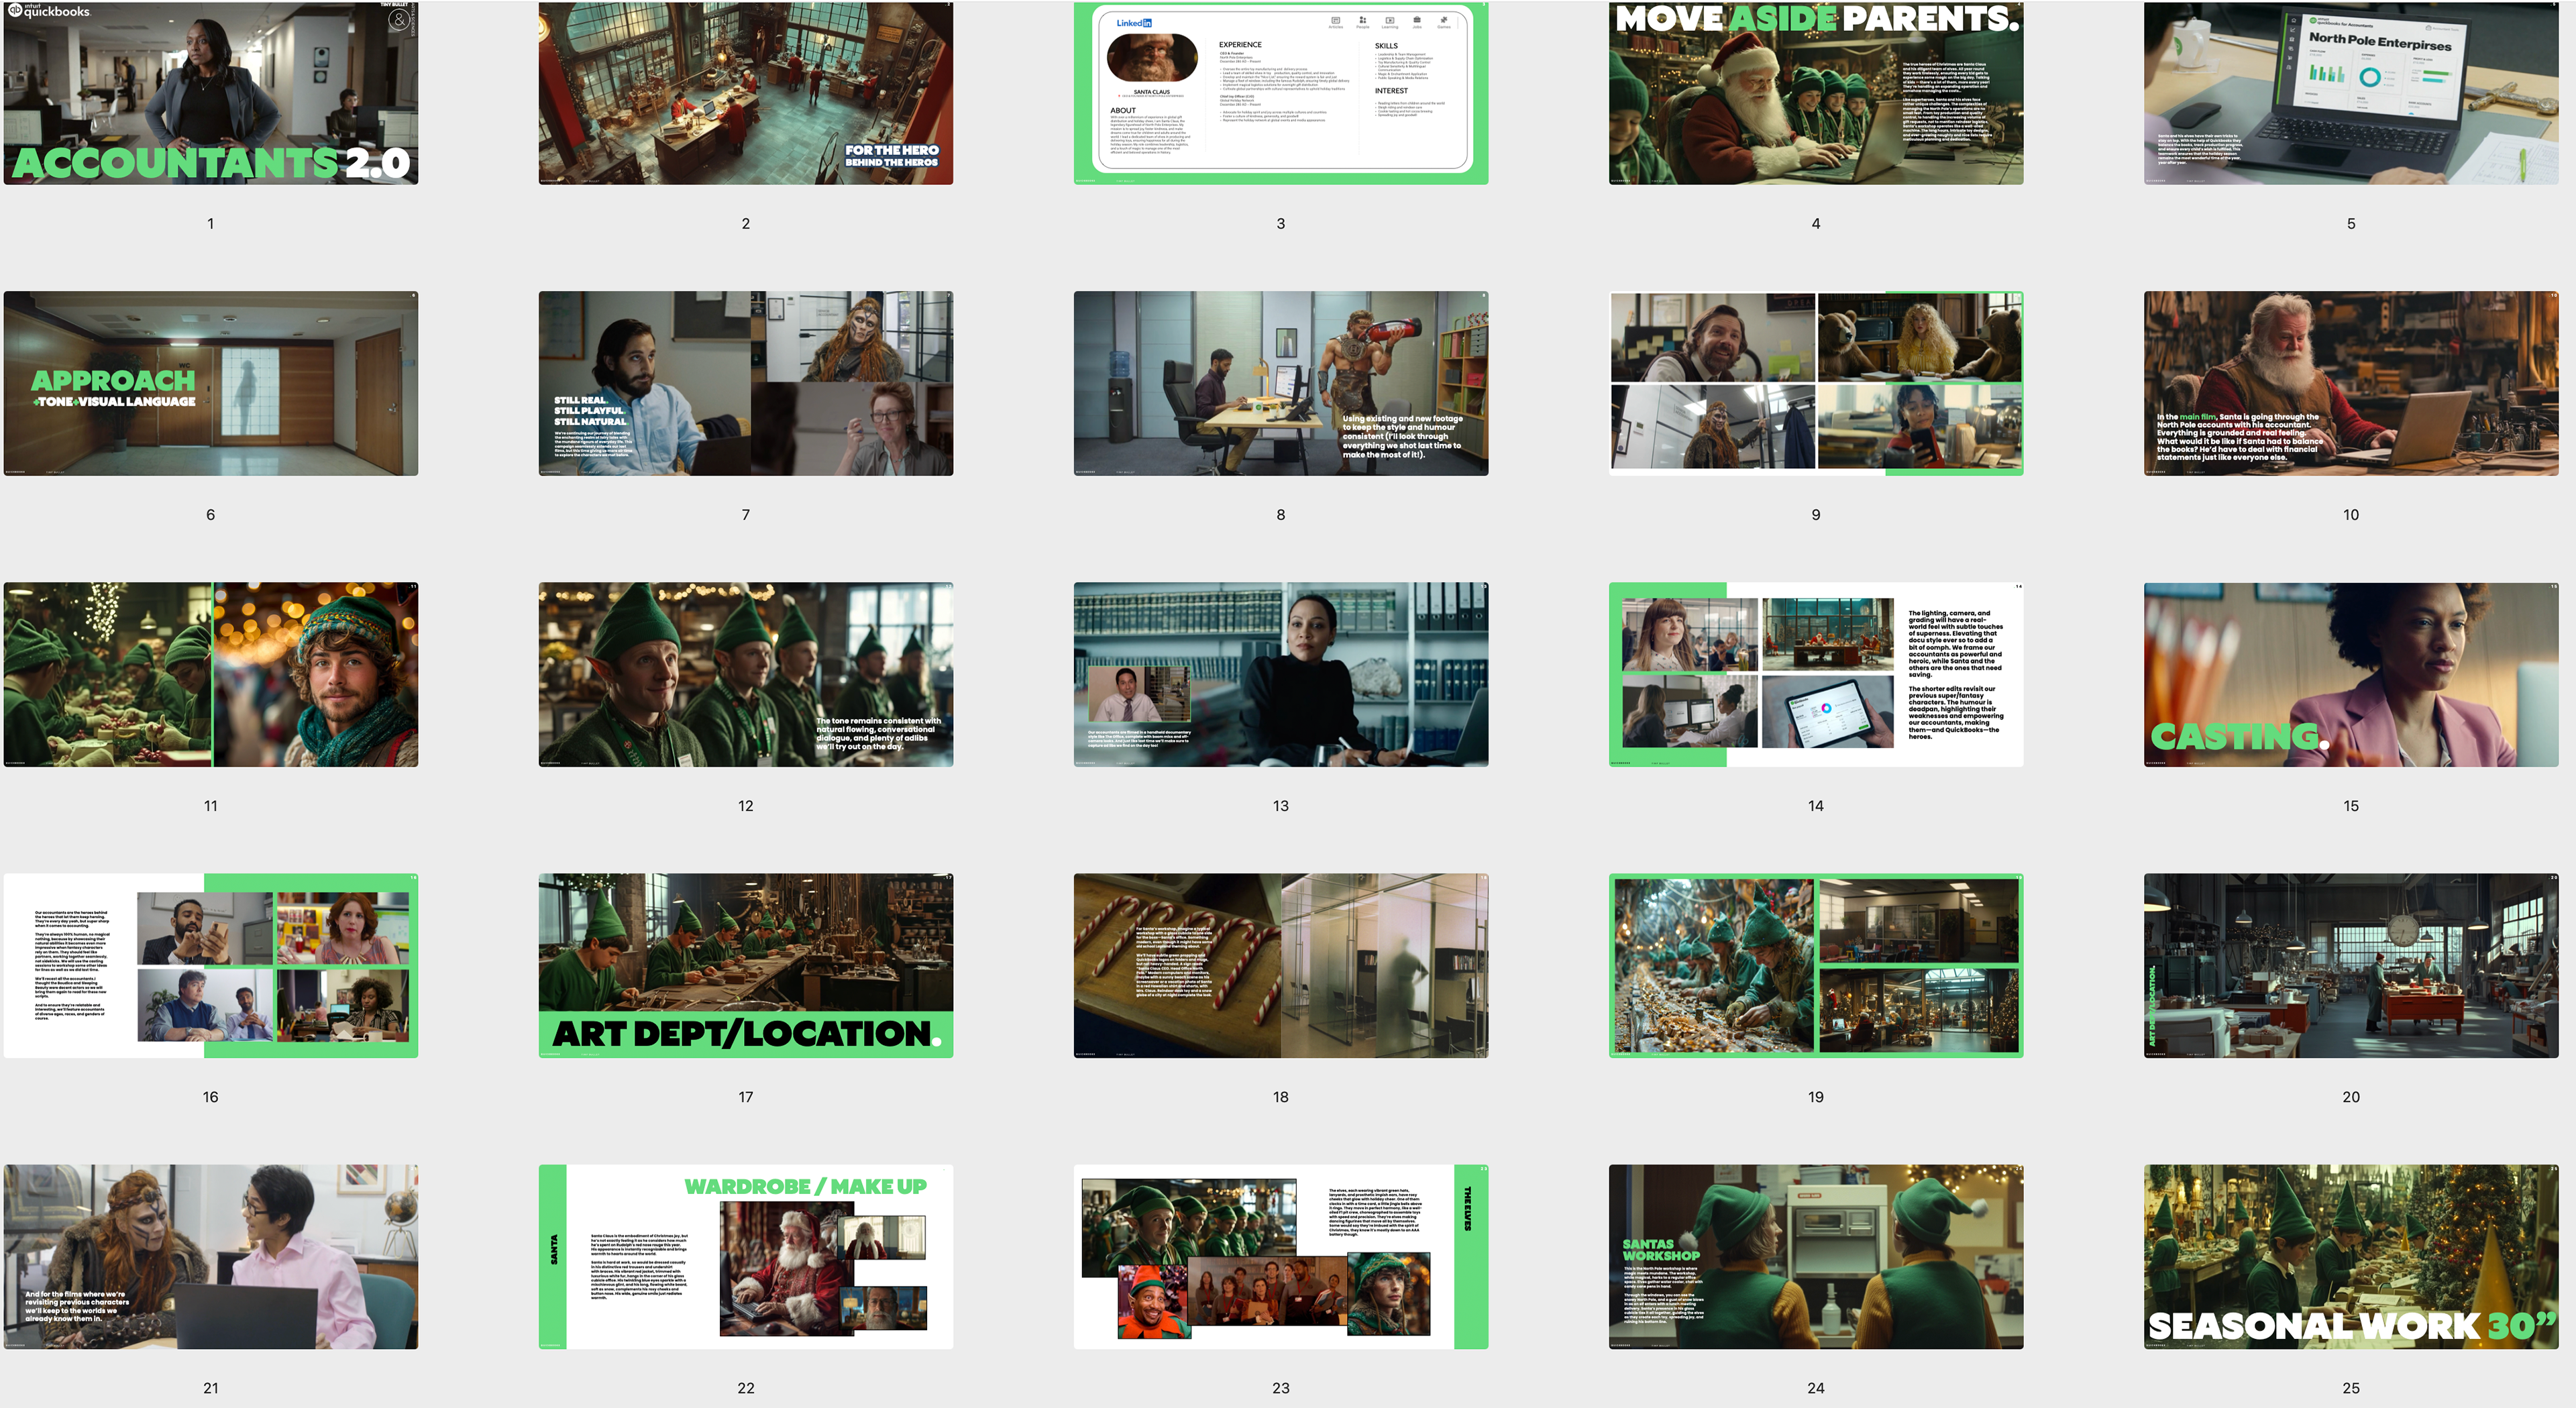Image resolution: width=2576 pixels, height=1408 pixels.
Task: Select the candy canes slide 18
Action: pyautogui.click(x=1280, y=965)
